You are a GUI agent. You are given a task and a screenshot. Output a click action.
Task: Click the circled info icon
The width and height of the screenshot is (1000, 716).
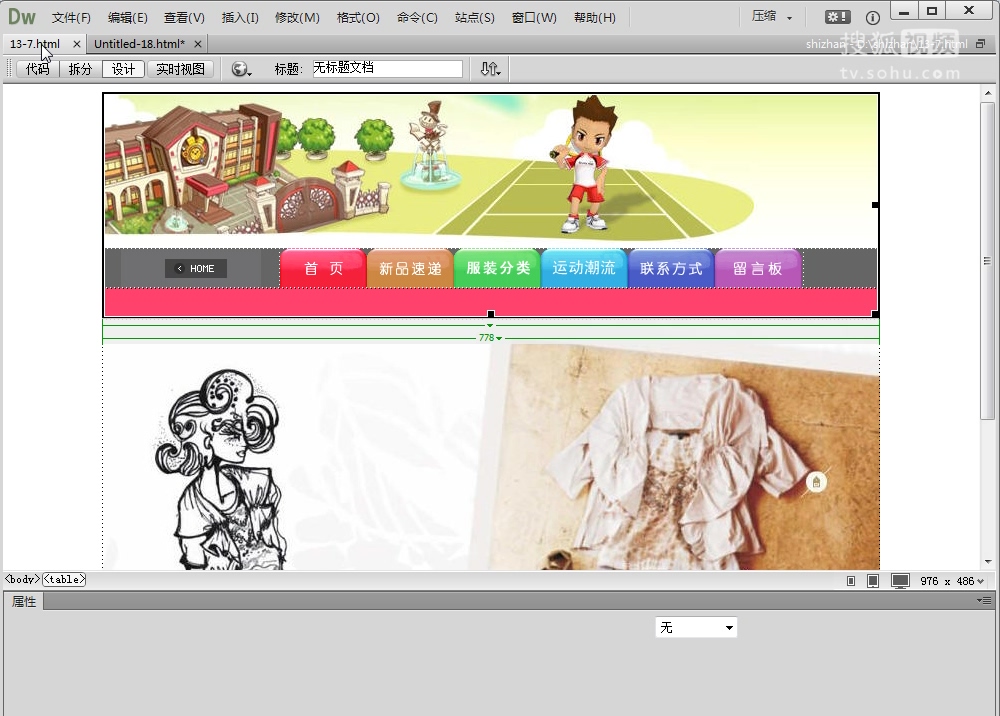pyautogui.click(x=872, y=18)
